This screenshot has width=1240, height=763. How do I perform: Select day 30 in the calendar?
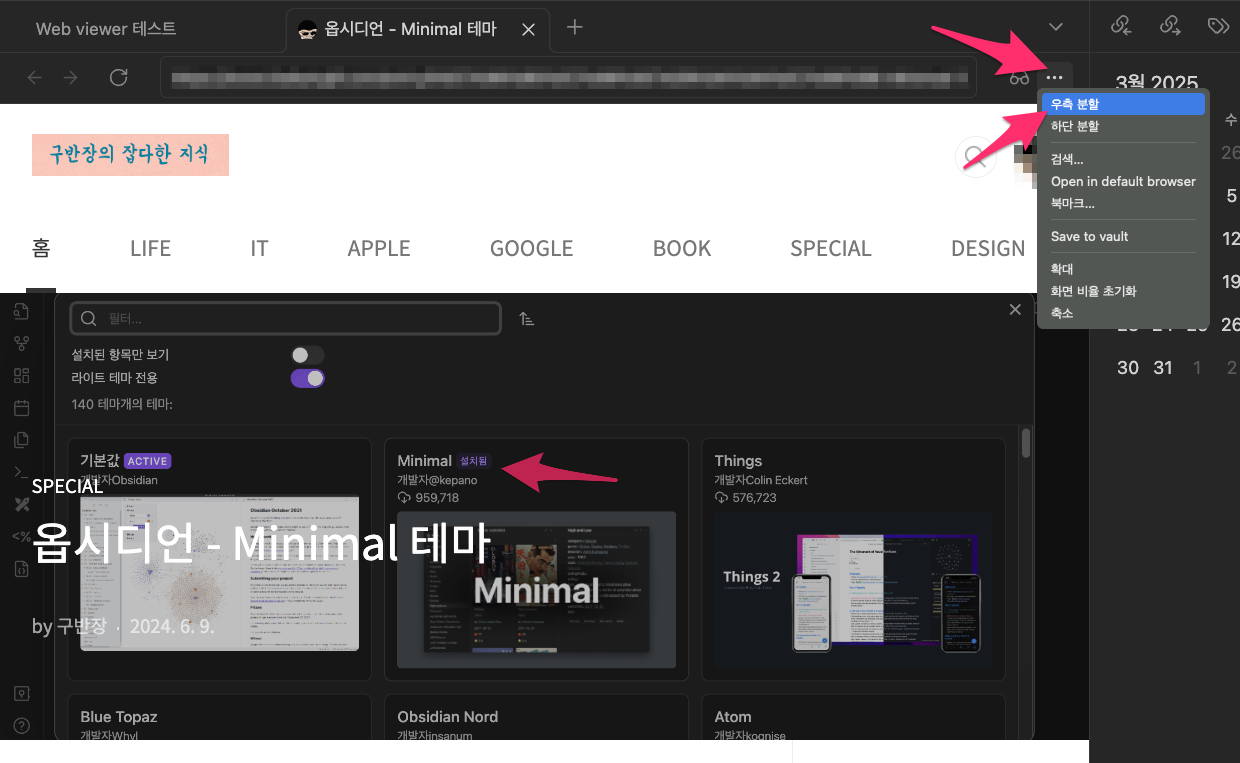(1128, 367)
